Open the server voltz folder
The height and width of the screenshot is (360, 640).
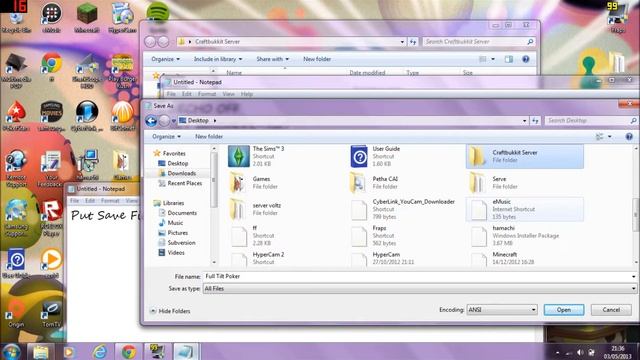coord(256,209)
